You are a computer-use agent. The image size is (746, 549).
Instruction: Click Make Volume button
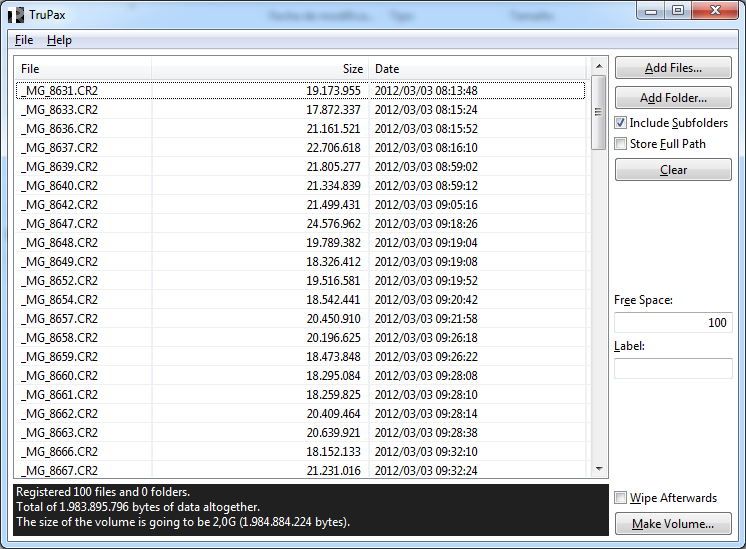(673, 524)
